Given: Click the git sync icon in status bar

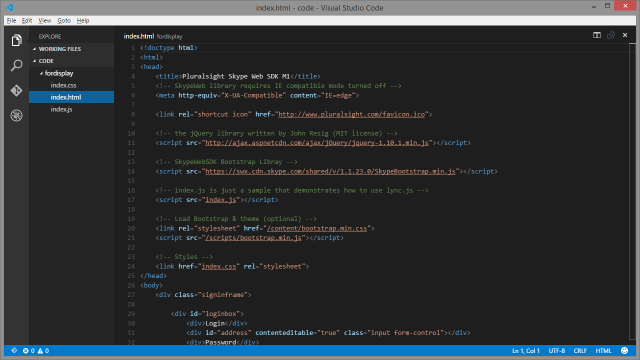Looking at the screenshot, I should [14, 351].
